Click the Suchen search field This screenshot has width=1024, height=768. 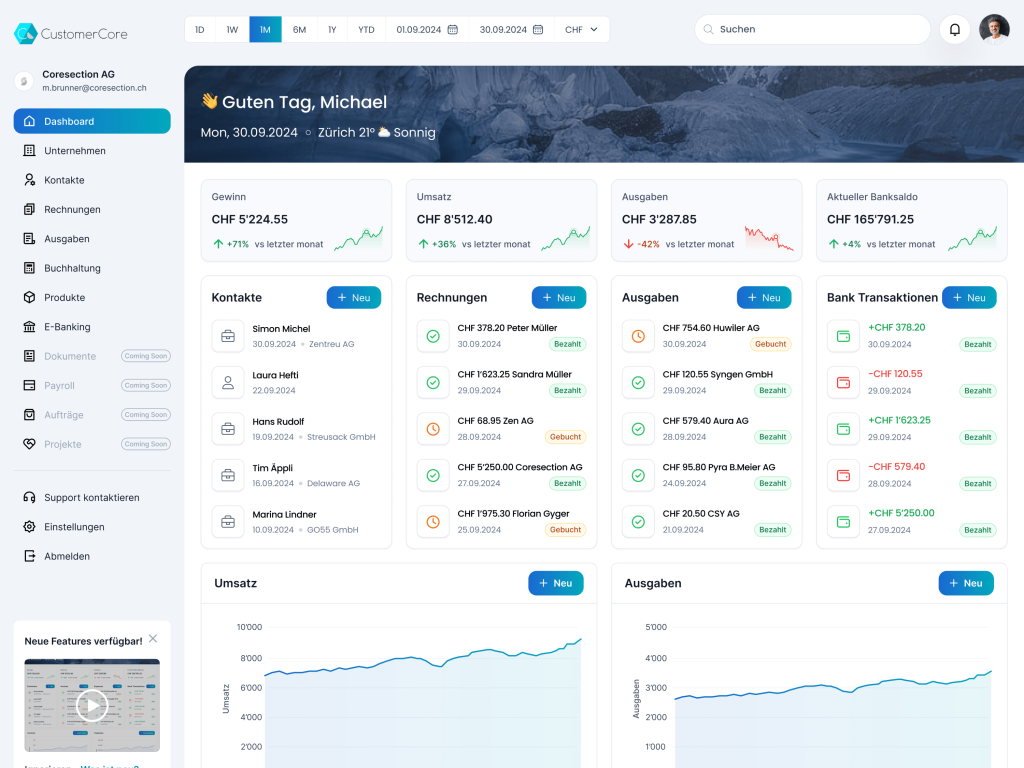click(x=812, y=29)
